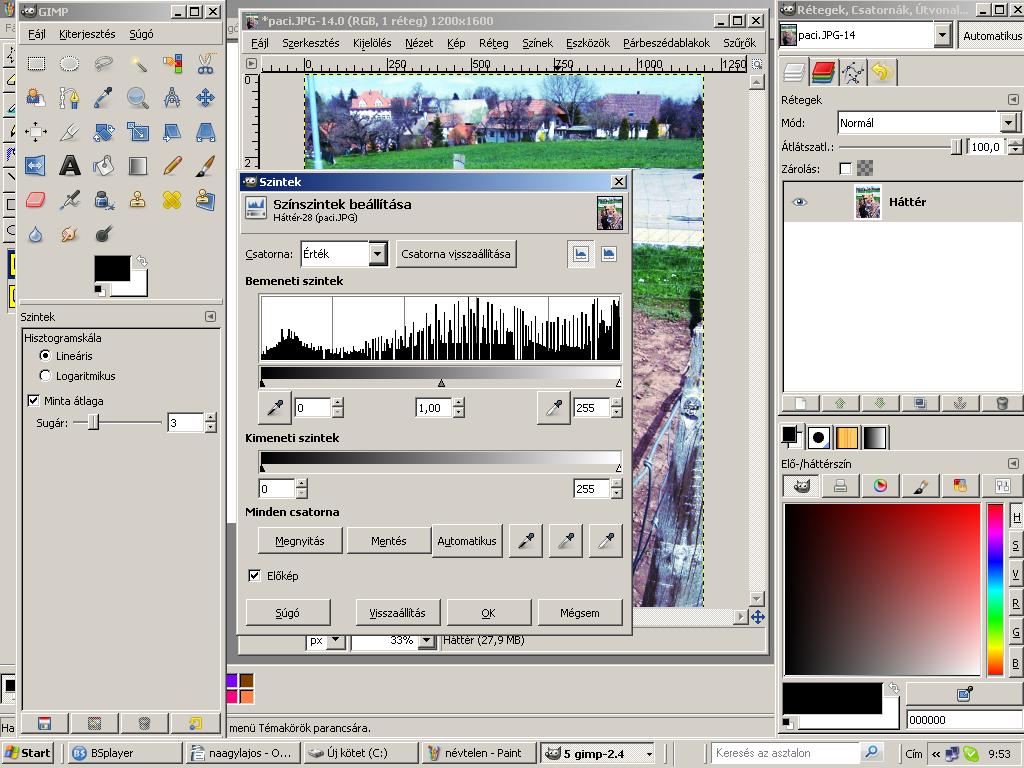Viewport: 1024px width, 768px height.
Task: Open the Szűrők menu
Action: (737, 43)
